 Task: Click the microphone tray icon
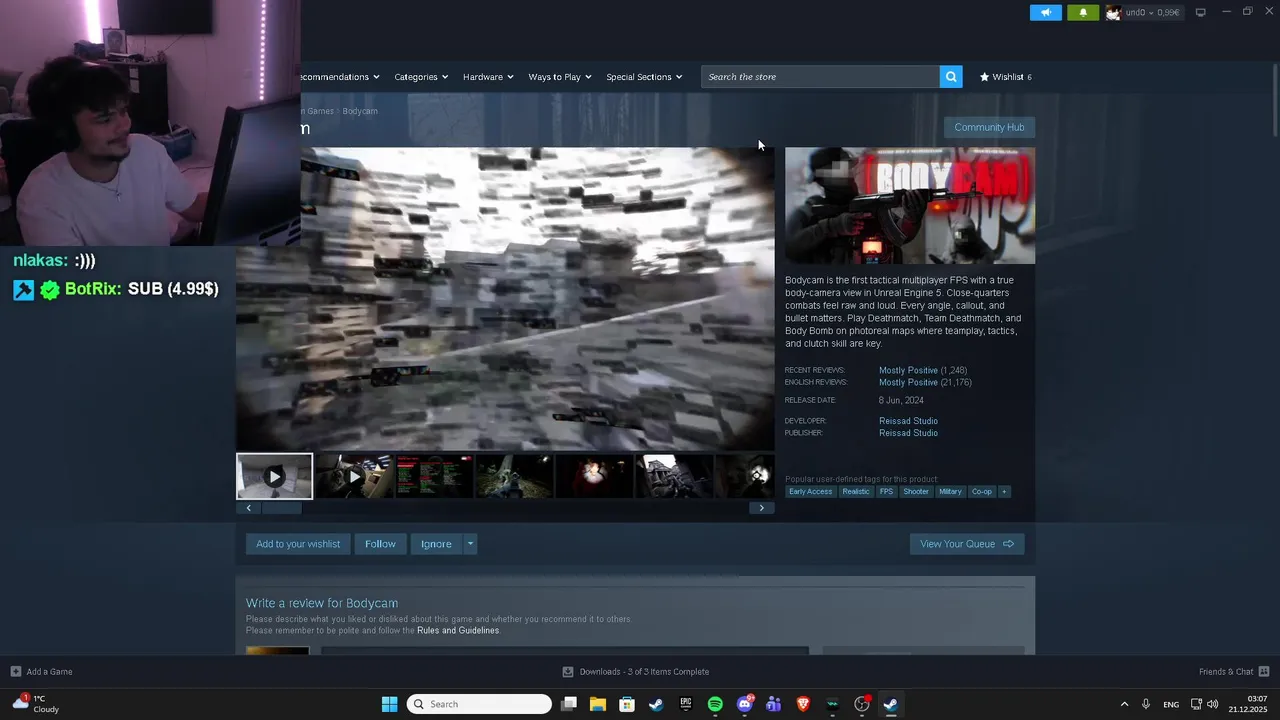point(1146,704)
